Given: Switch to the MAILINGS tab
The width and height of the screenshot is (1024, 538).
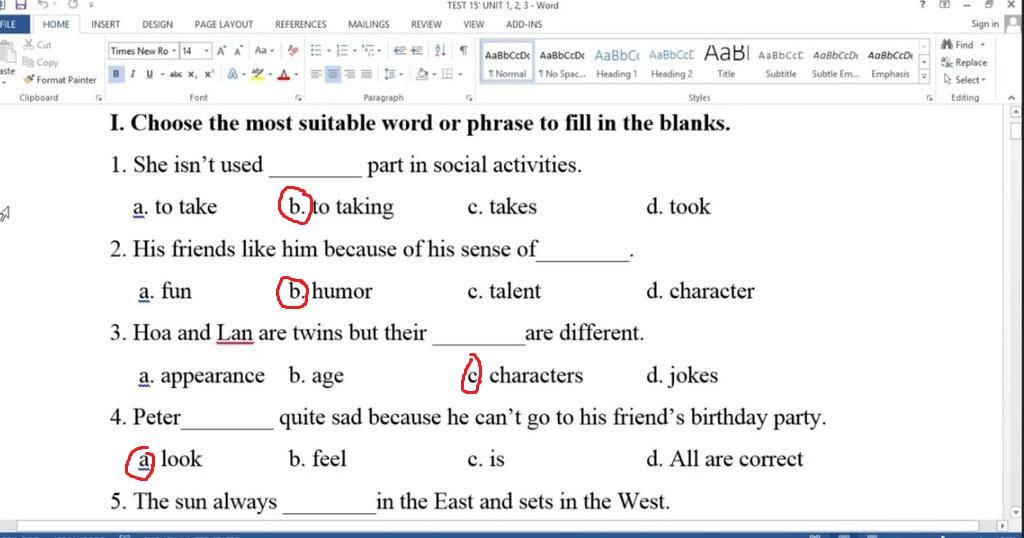Looking at the screenshot, I should (368, 24).
